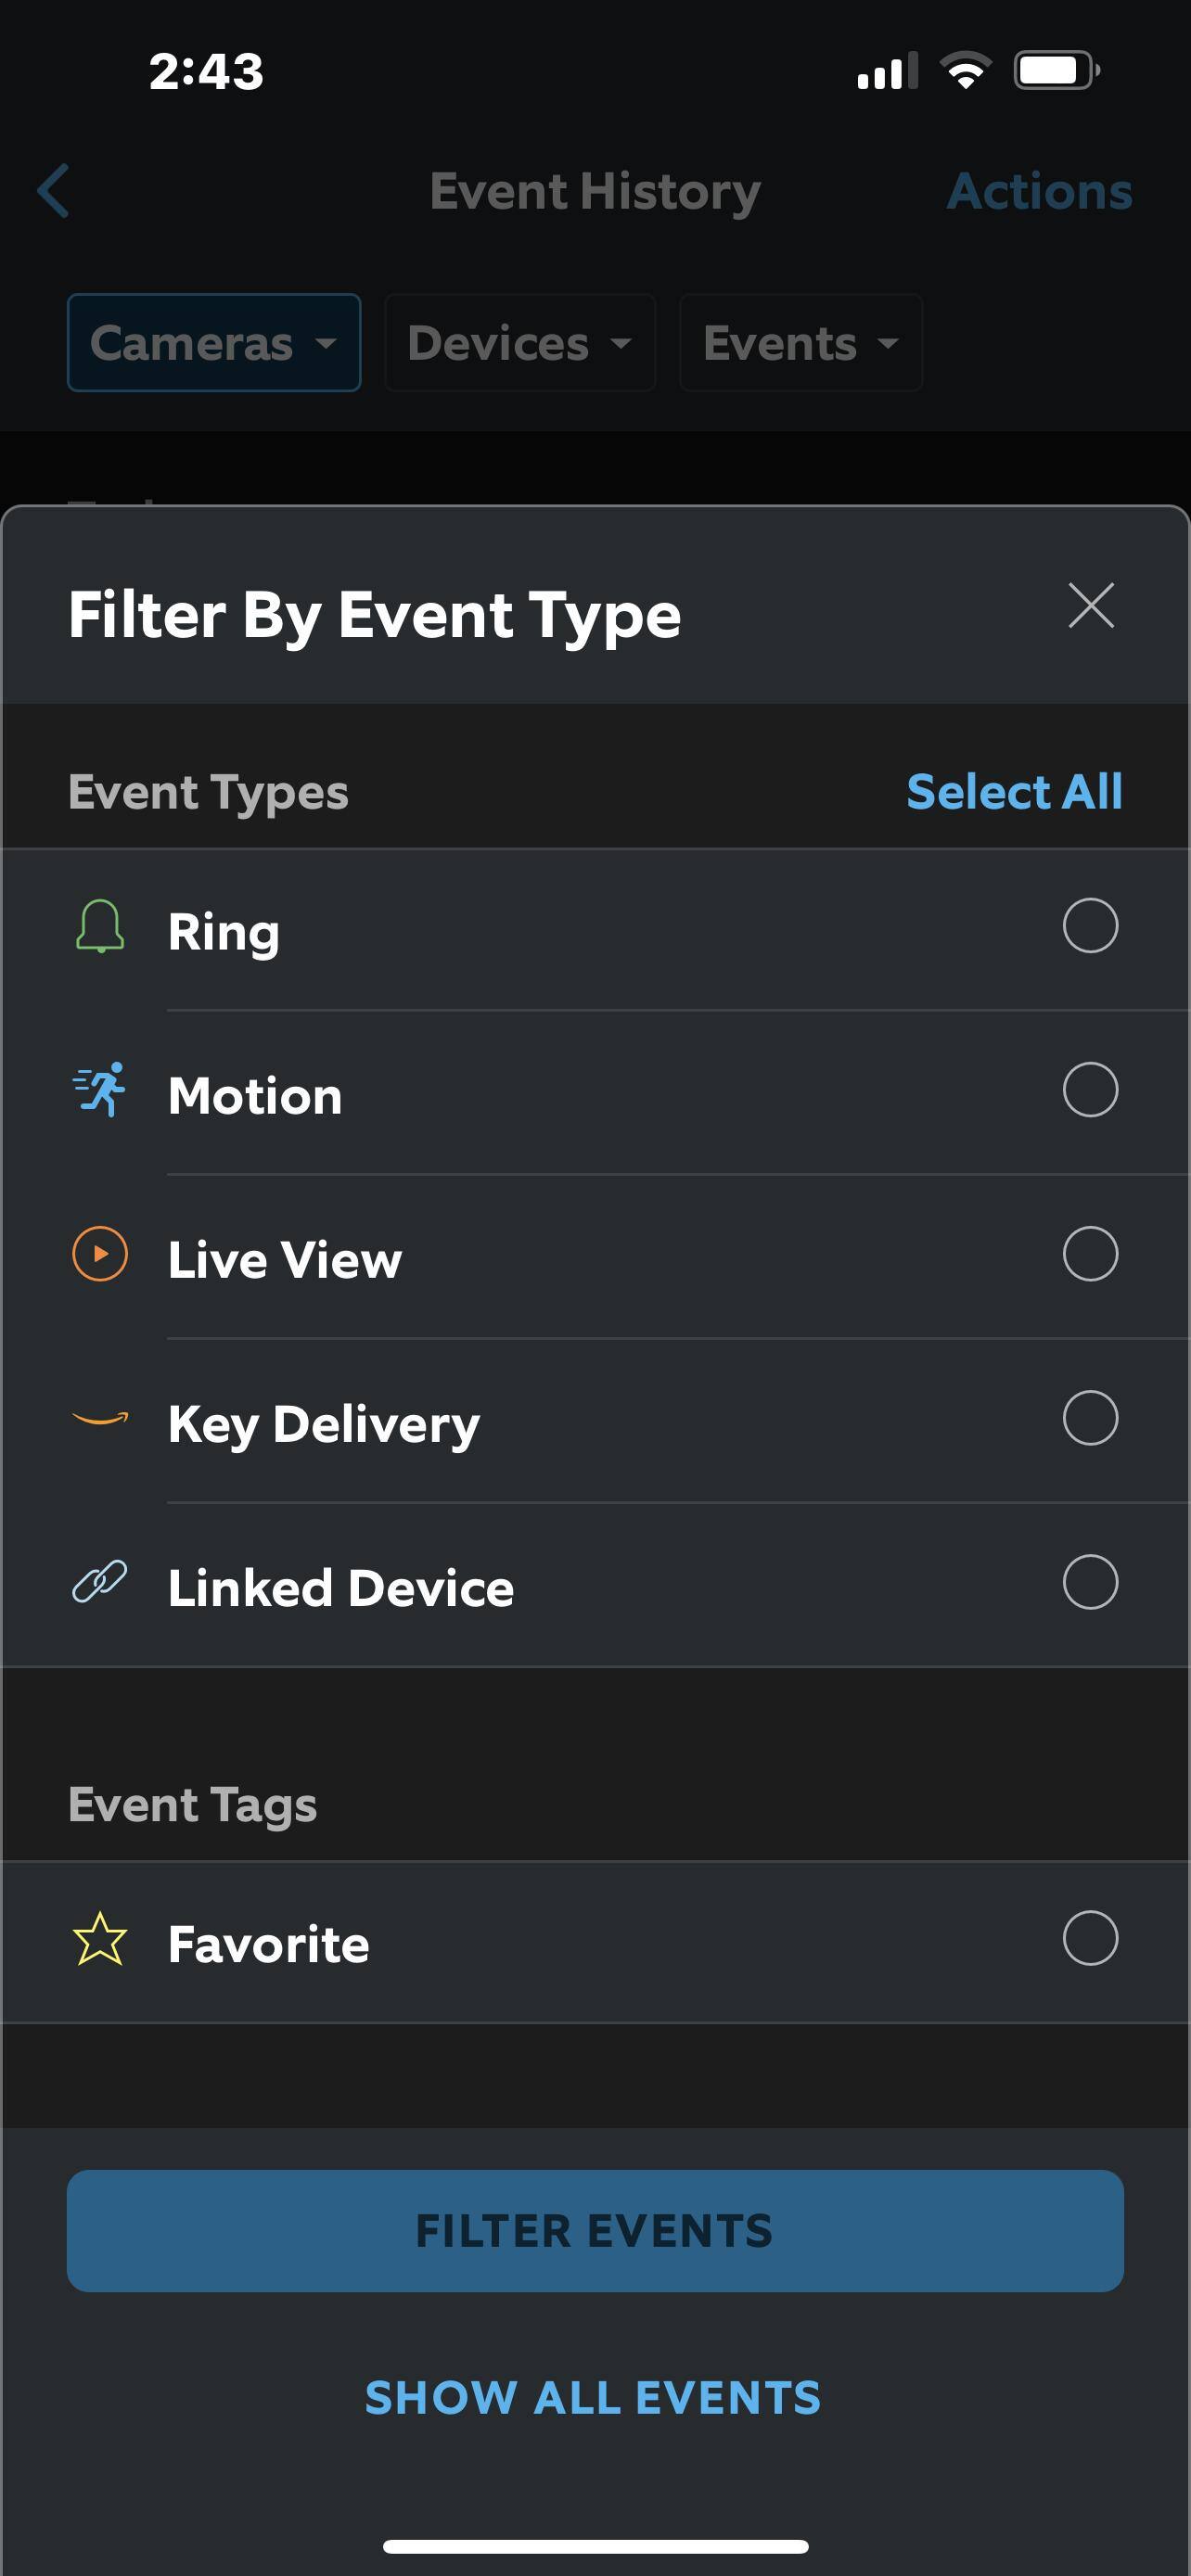This screenshot has height=2576, width=1191.
Task: Enable the Motion event filter circle
Action: click(x=1090, y=1090)
